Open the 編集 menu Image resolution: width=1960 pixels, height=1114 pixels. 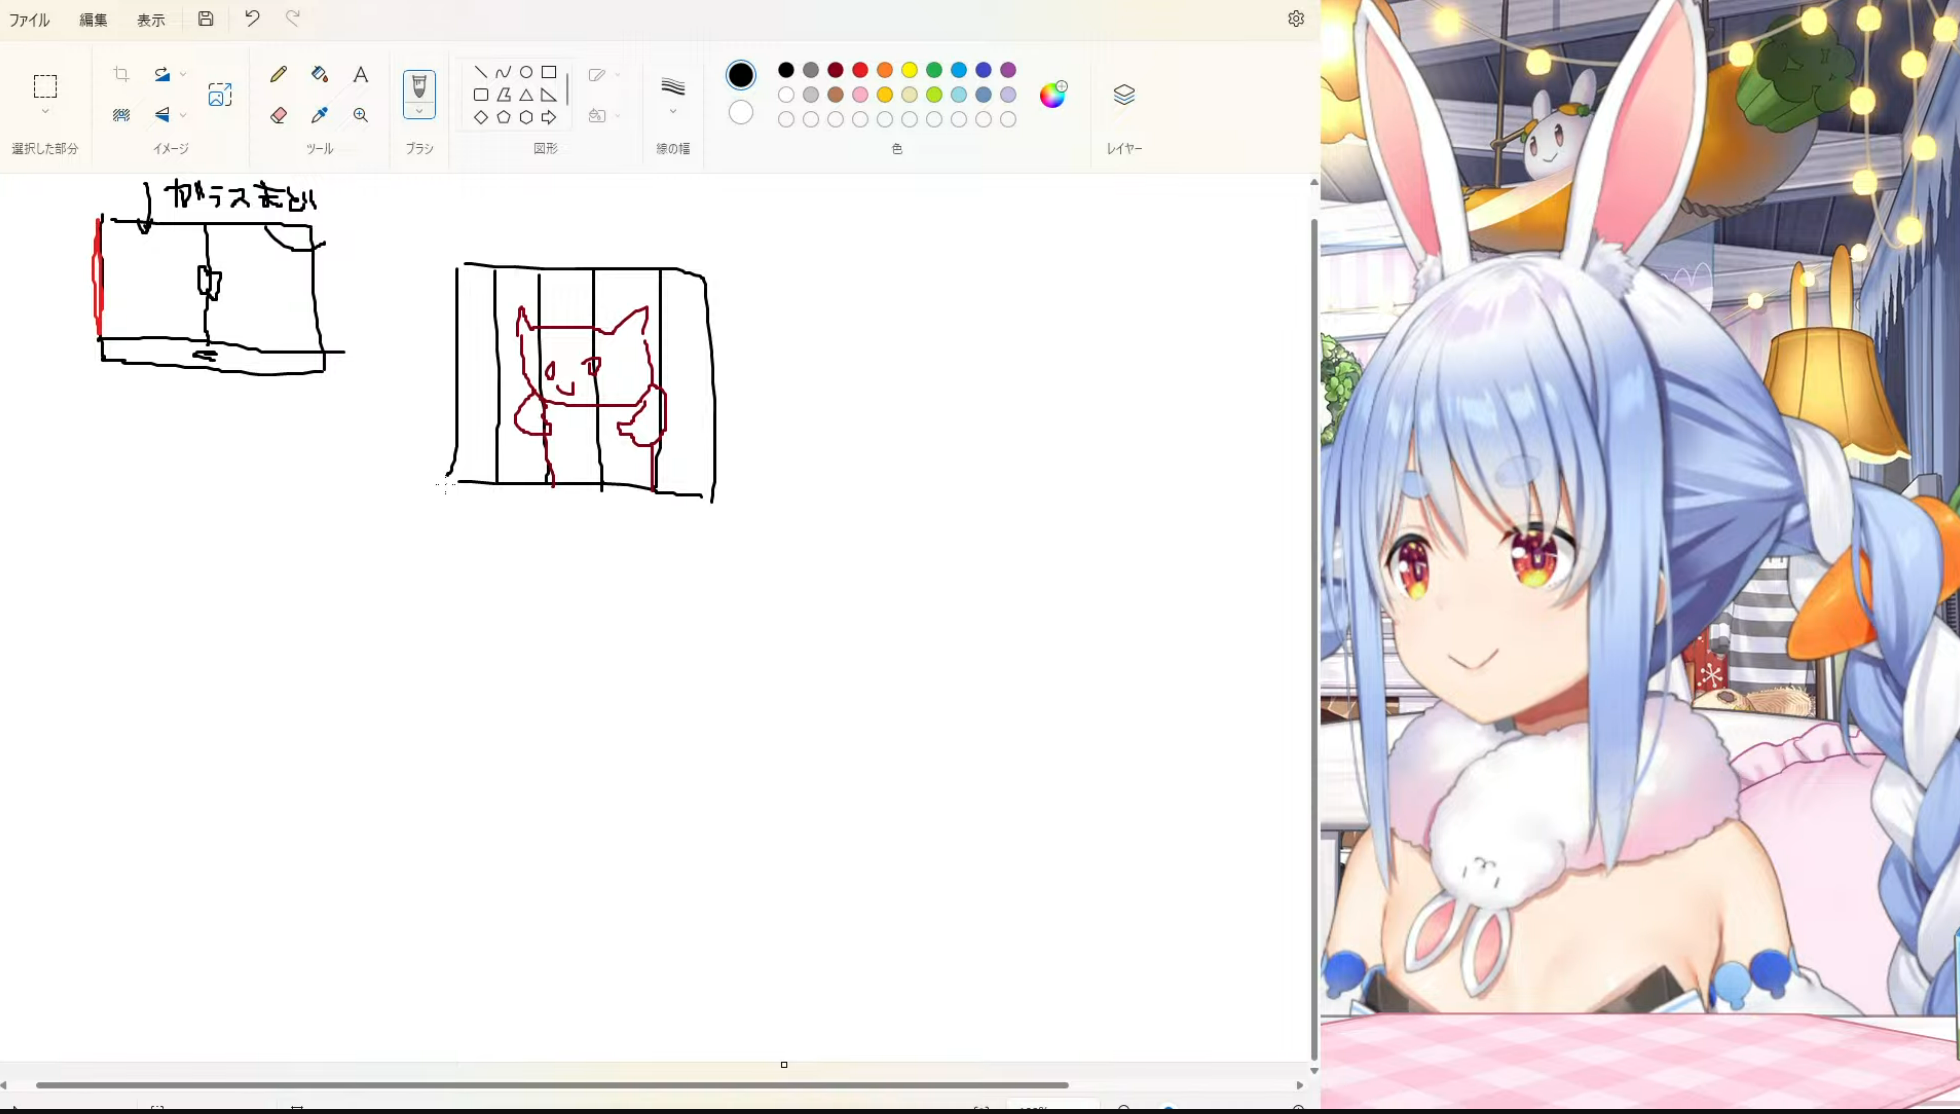(93, 19)
